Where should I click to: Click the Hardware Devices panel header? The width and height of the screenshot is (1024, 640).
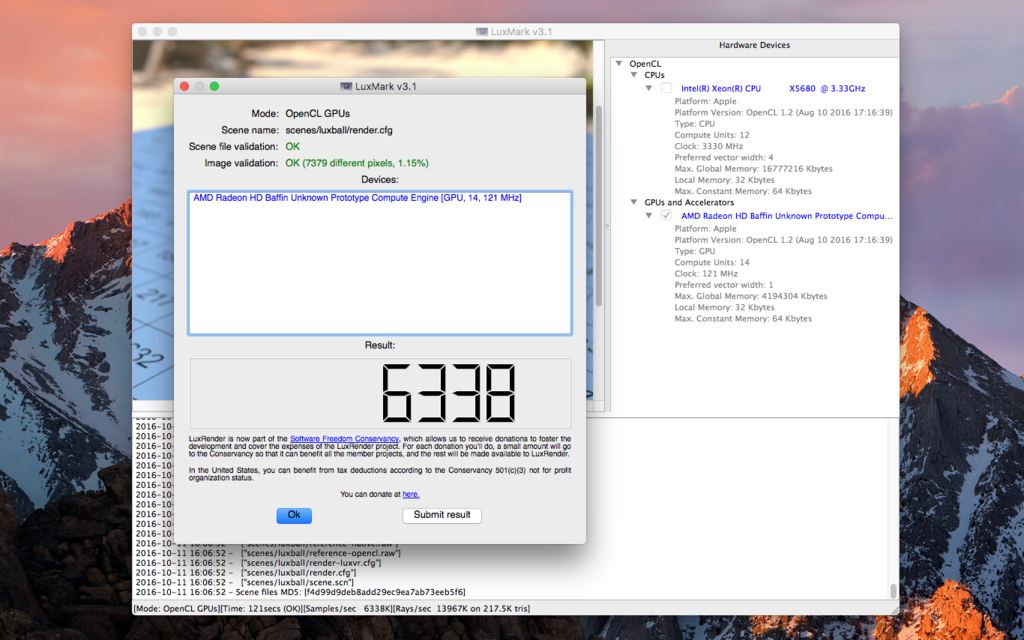tap(754, 45)
